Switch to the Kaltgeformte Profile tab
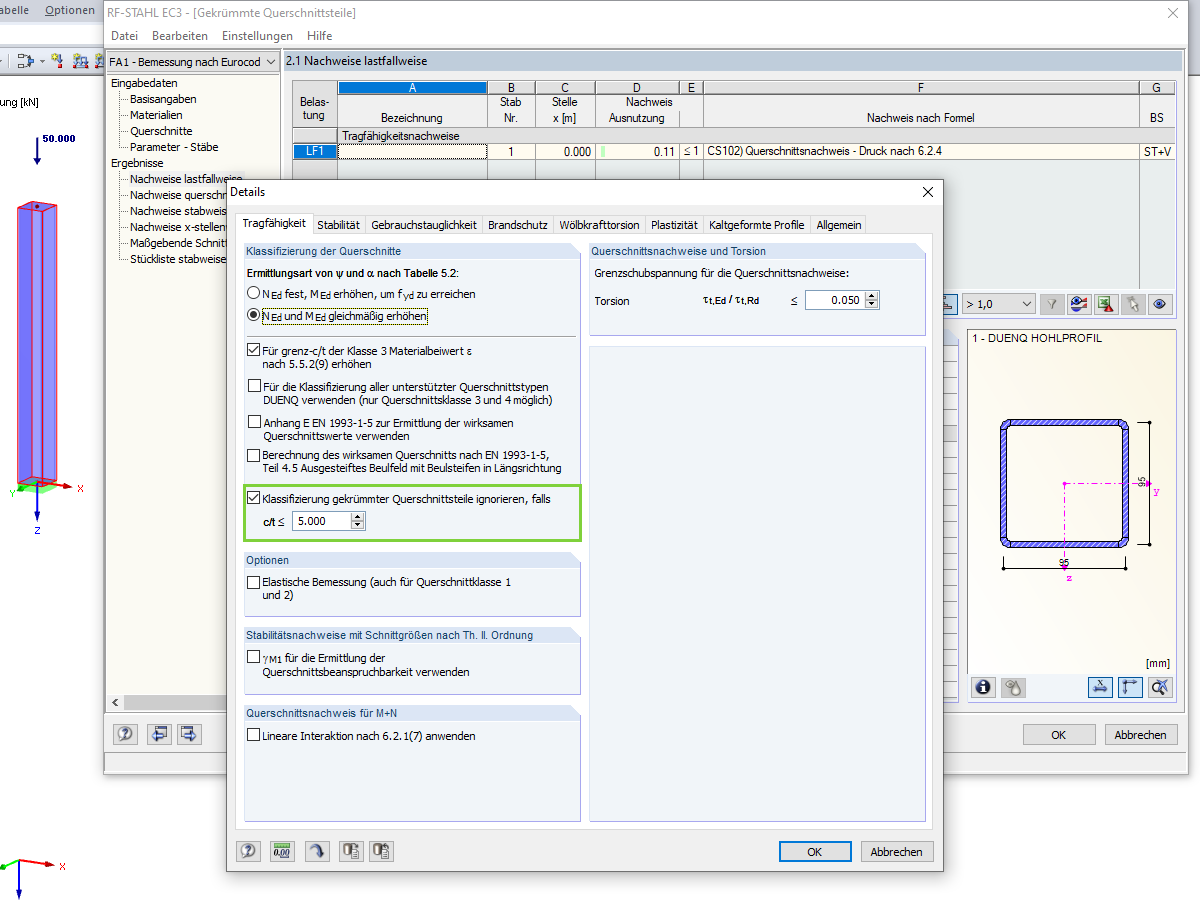The image size is (1200, 900). [x=757, y=225]
